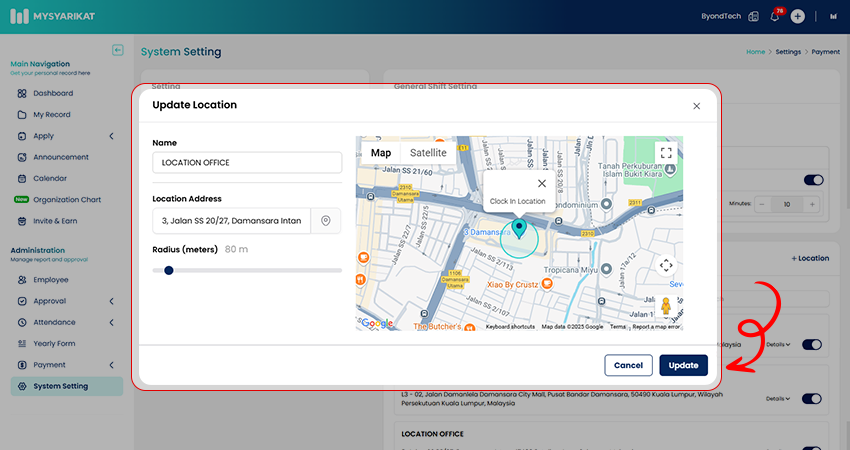Open My Record folder icon
850x450 pixels.
pos(22,114)
